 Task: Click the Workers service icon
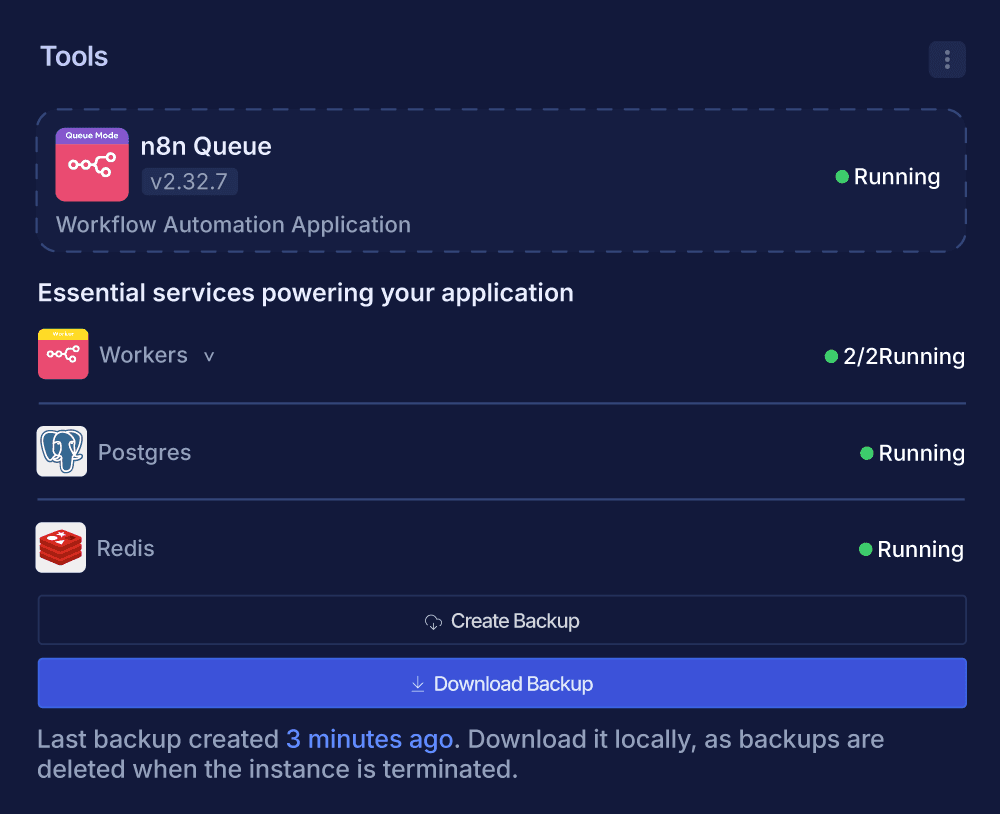tap(63, 354)
